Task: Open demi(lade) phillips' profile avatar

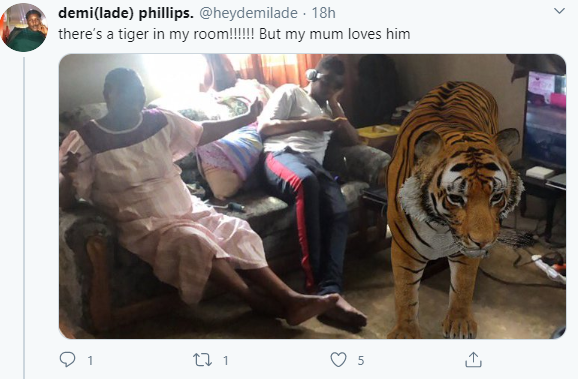Action: click(24, 28)
